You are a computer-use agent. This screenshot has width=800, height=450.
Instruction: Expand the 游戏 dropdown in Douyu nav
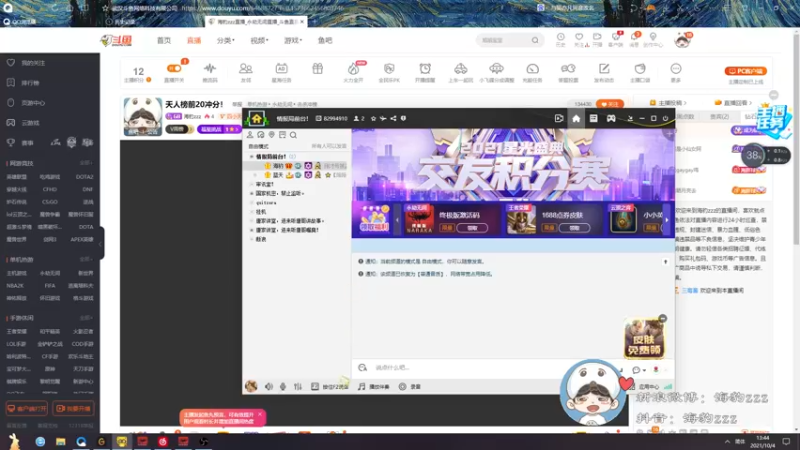click(293, 40)
